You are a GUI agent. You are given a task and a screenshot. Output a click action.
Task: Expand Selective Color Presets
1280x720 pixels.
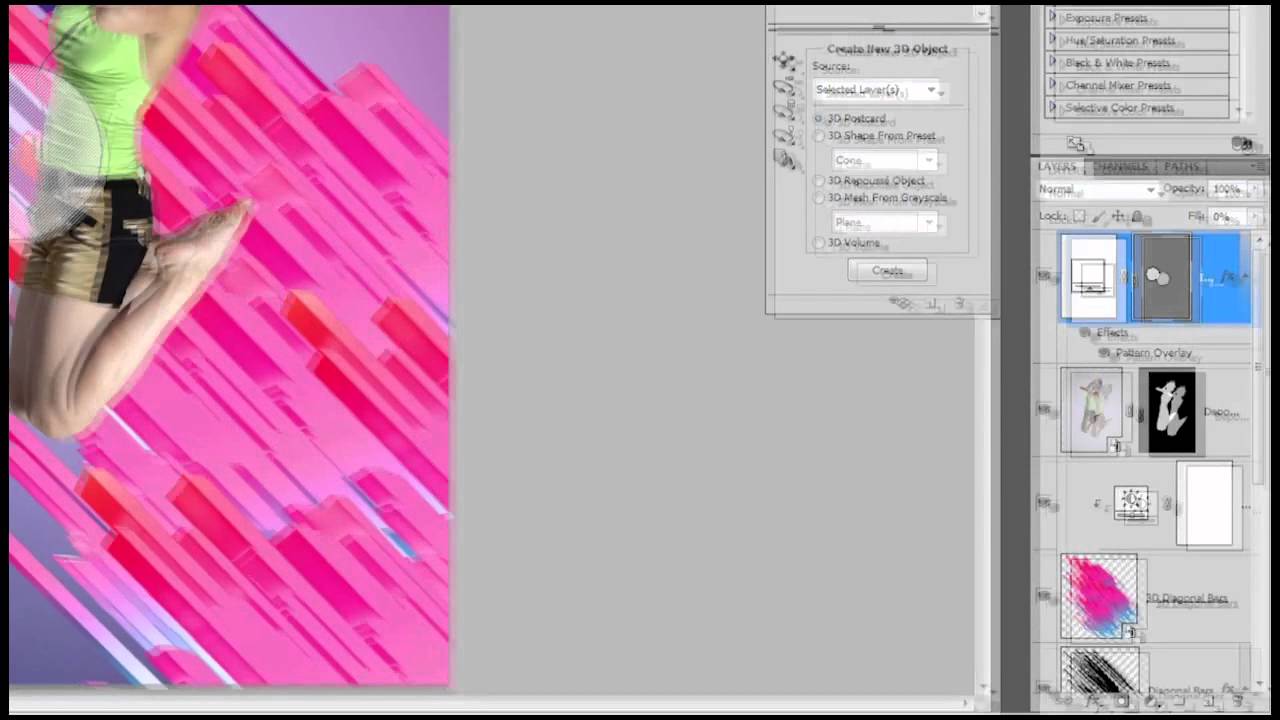point(1053,108)
